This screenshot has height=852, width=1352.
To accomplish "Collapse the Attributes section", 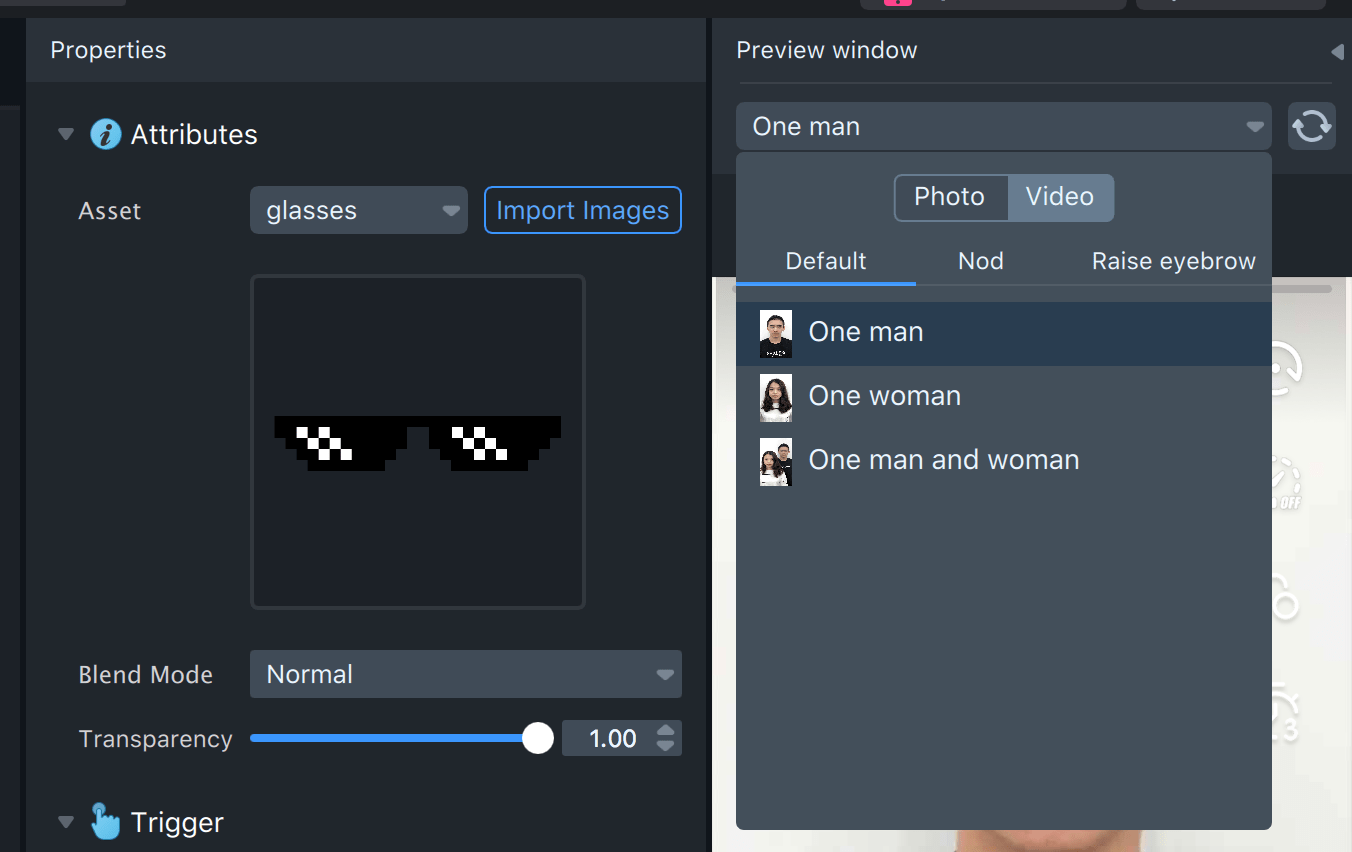I will tap(66, 134).
